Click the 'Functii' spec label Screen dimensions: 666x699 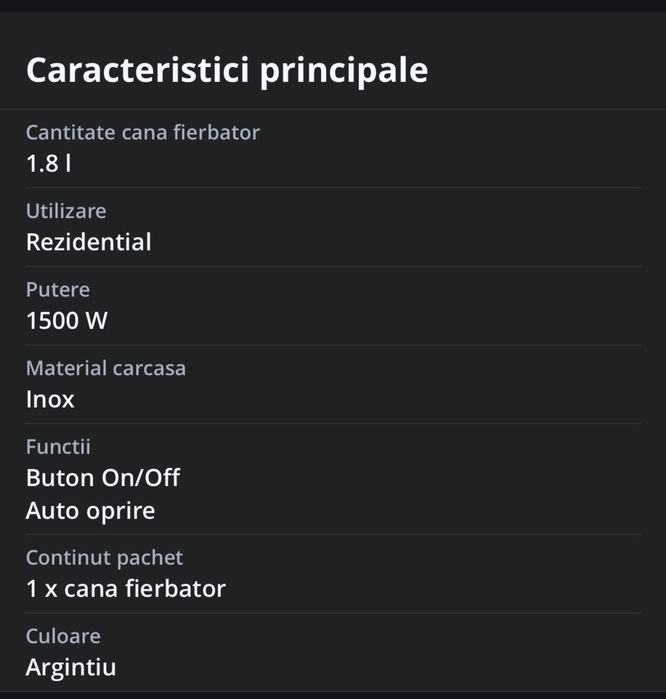click(58, 446)
